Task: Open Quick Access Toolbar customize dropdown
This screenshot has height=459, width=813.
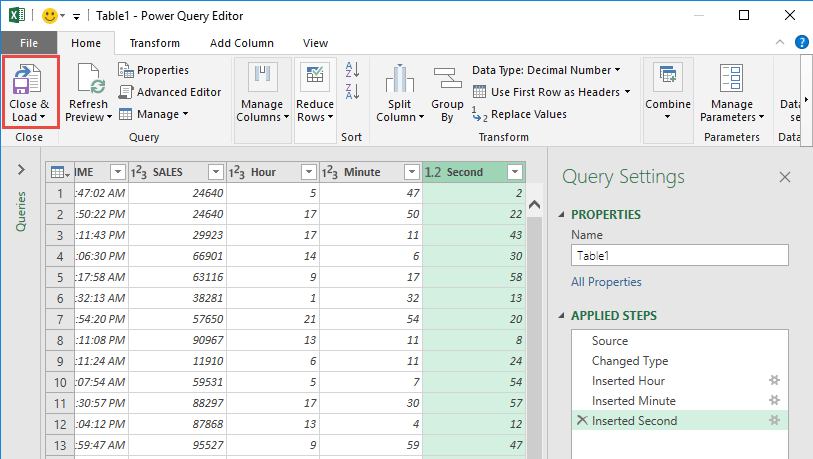Action: click(76, 17)
